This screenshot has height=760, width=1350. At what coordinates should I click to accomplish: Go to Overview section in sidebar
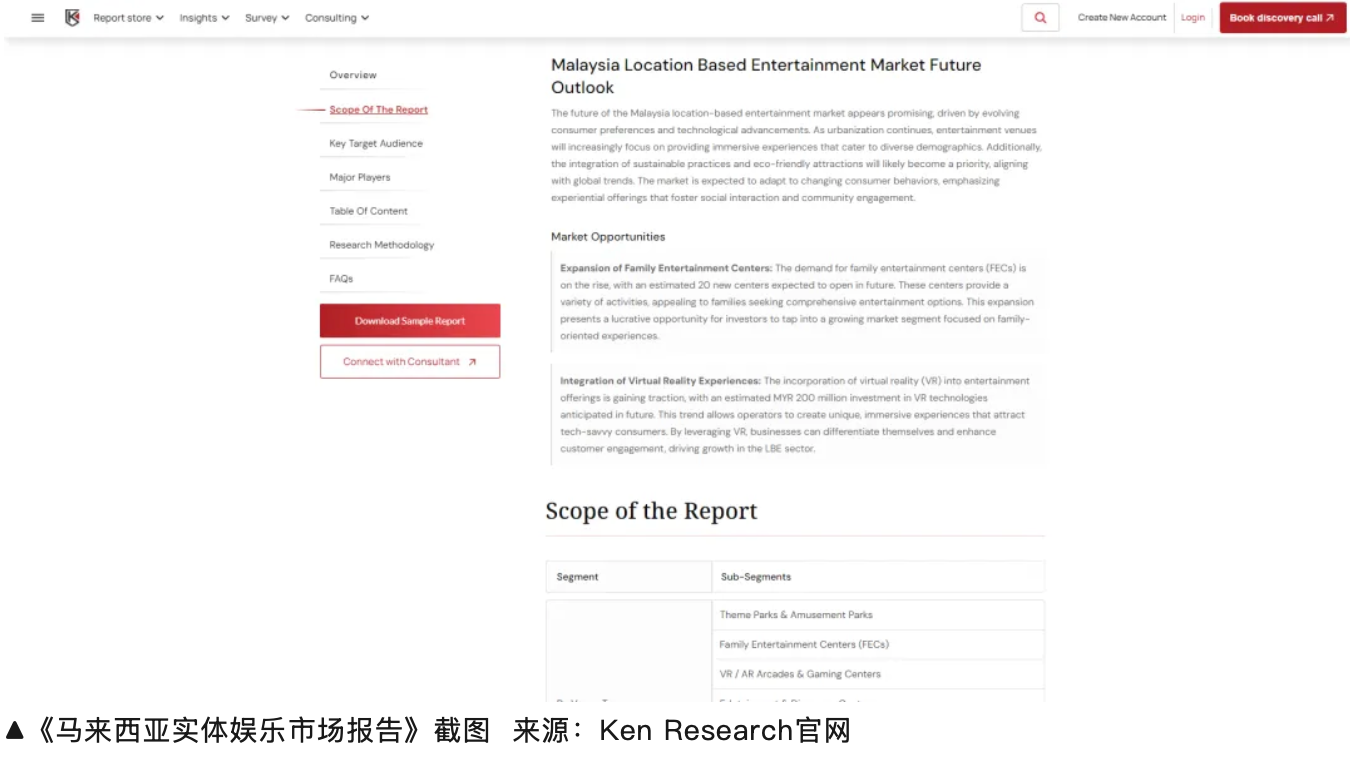coord(353,75)
